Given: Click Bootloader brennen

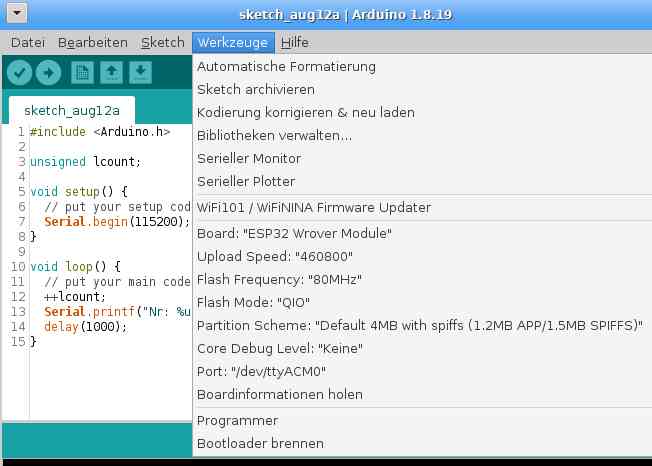Looking at the screenshot, I should 422,444.
